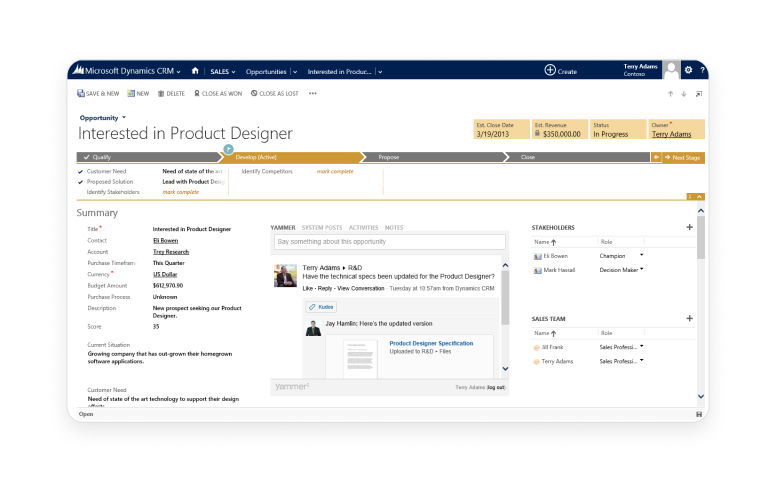Expand Interested in Produc... dropdown arrow
Screen dimensions: 776x482
(380, 72)
